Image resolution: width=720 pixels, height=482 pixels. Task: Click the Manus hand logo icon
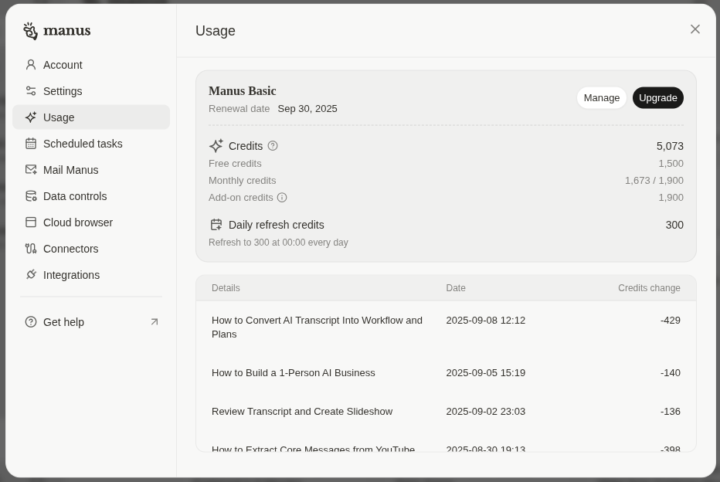point(30,31)
